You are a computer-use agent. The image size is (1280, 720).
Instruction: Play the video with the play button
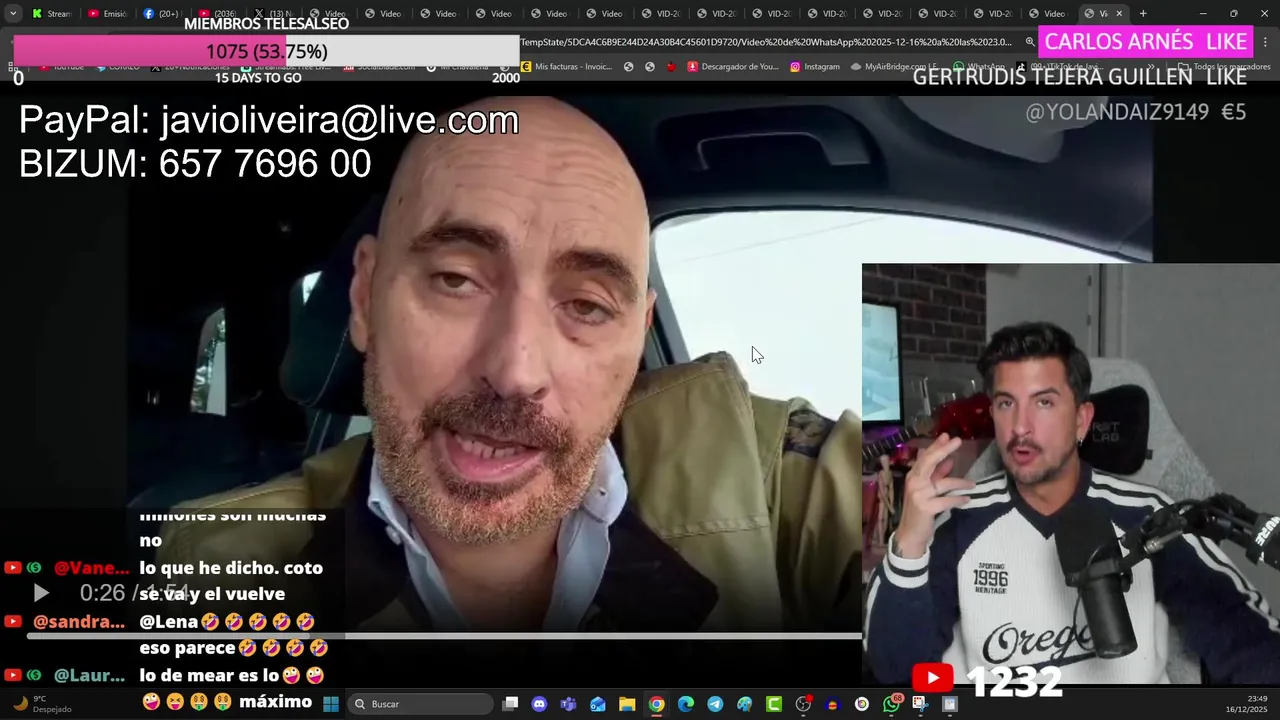41,593
